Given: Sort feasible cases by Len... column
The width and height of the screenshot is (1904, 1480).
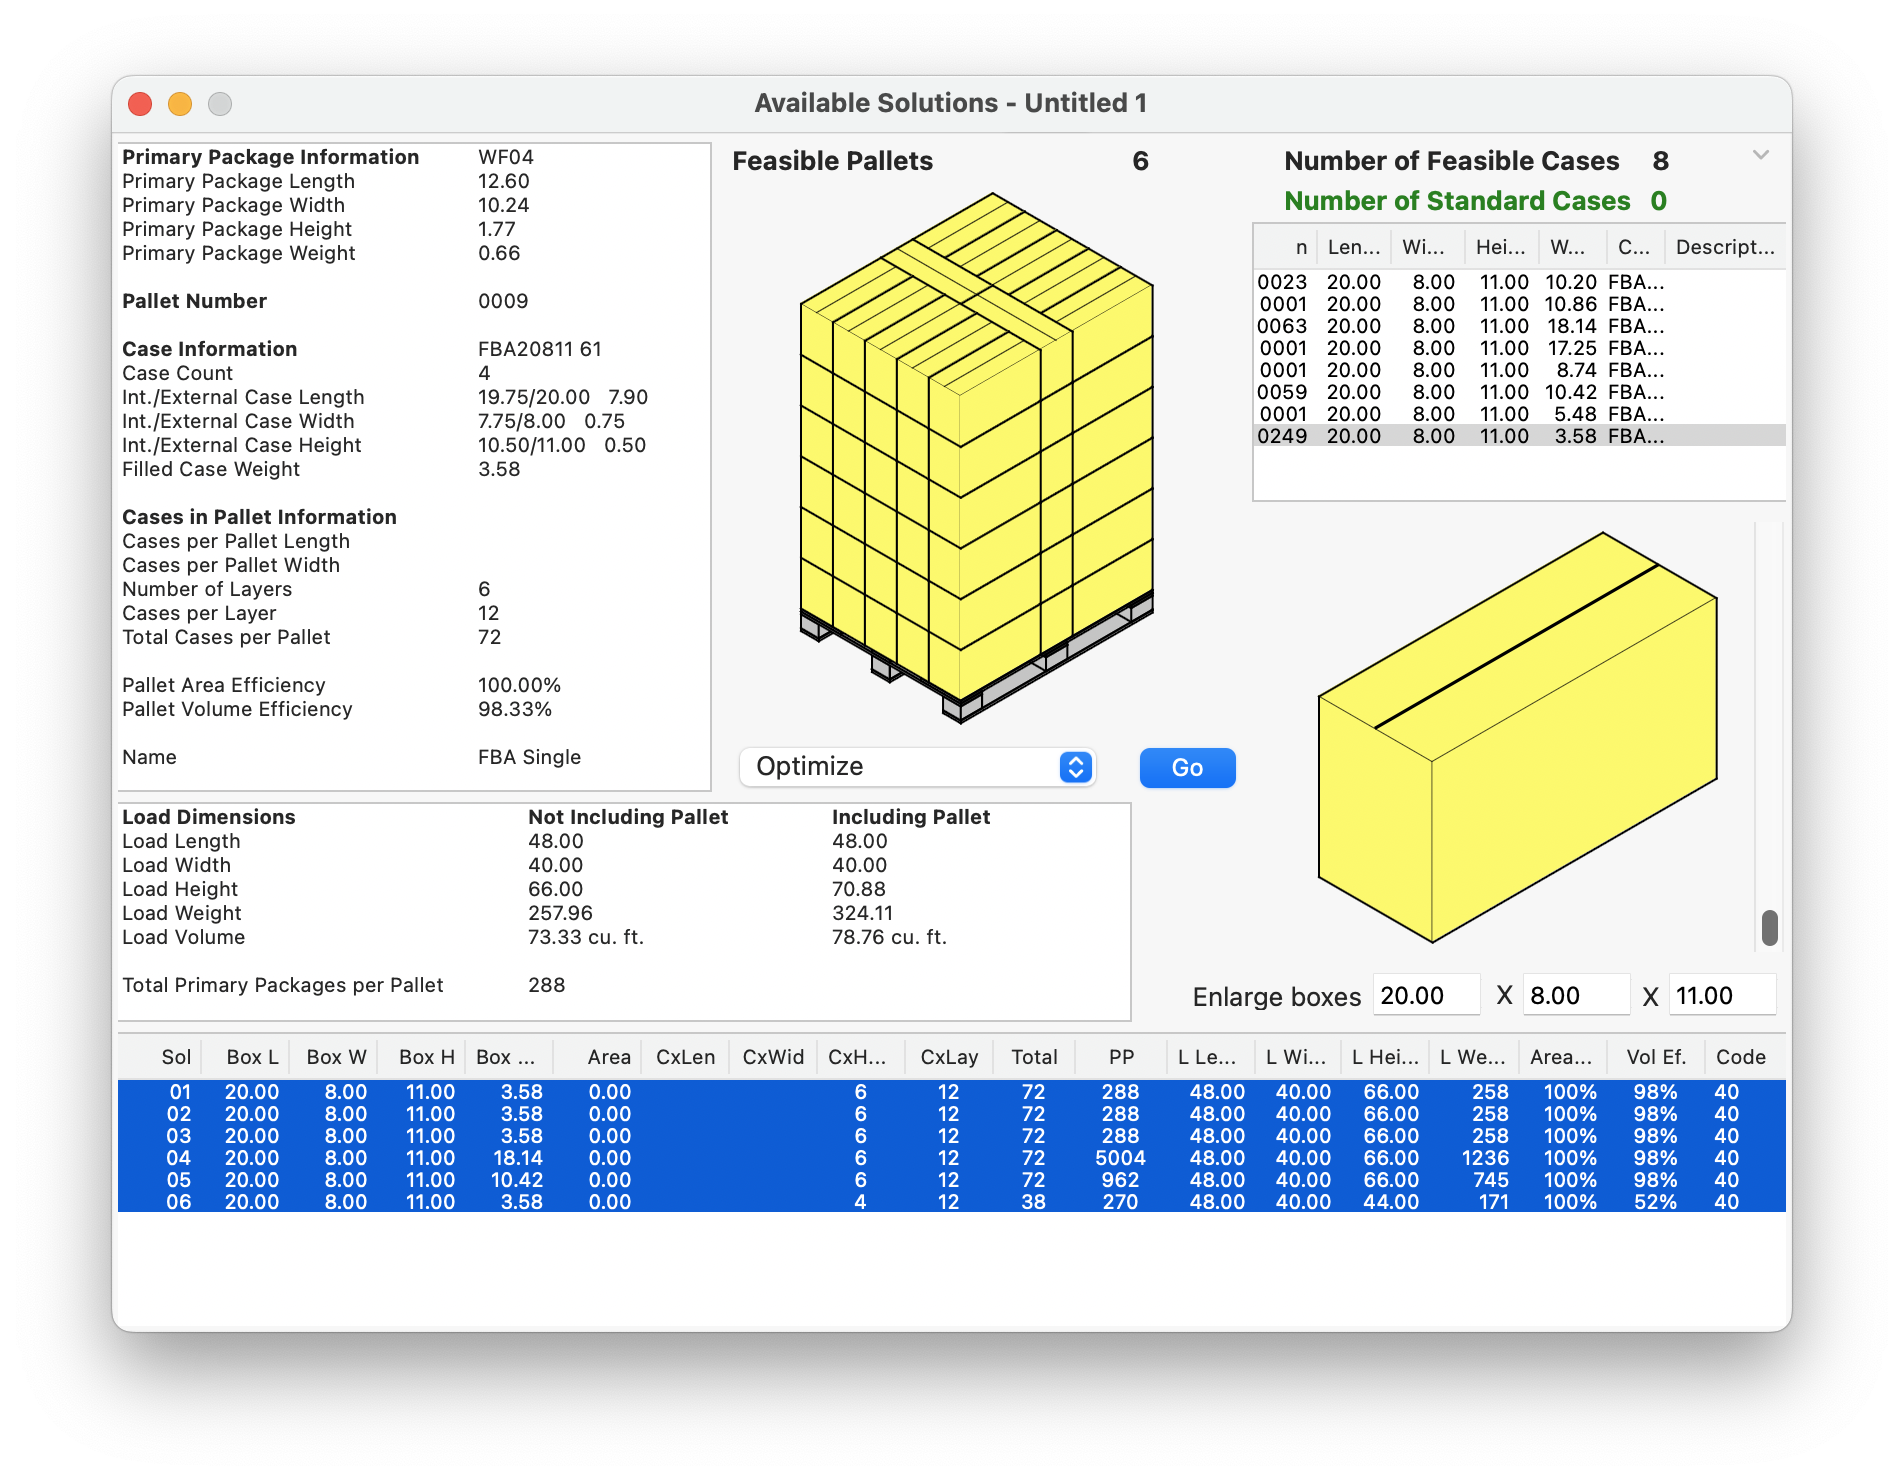Looking at the screenshot, I should coord(1354,247).
